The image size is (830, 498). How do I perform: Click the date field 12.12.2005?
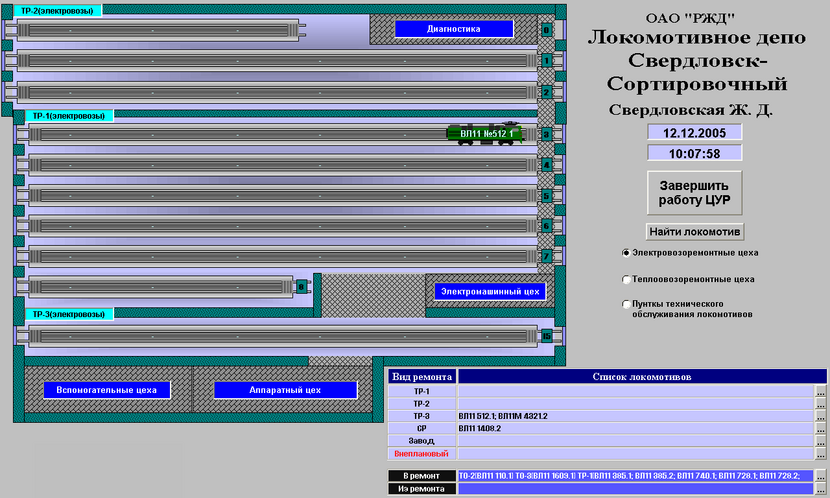pyautogui.click(x=694, y=132)
